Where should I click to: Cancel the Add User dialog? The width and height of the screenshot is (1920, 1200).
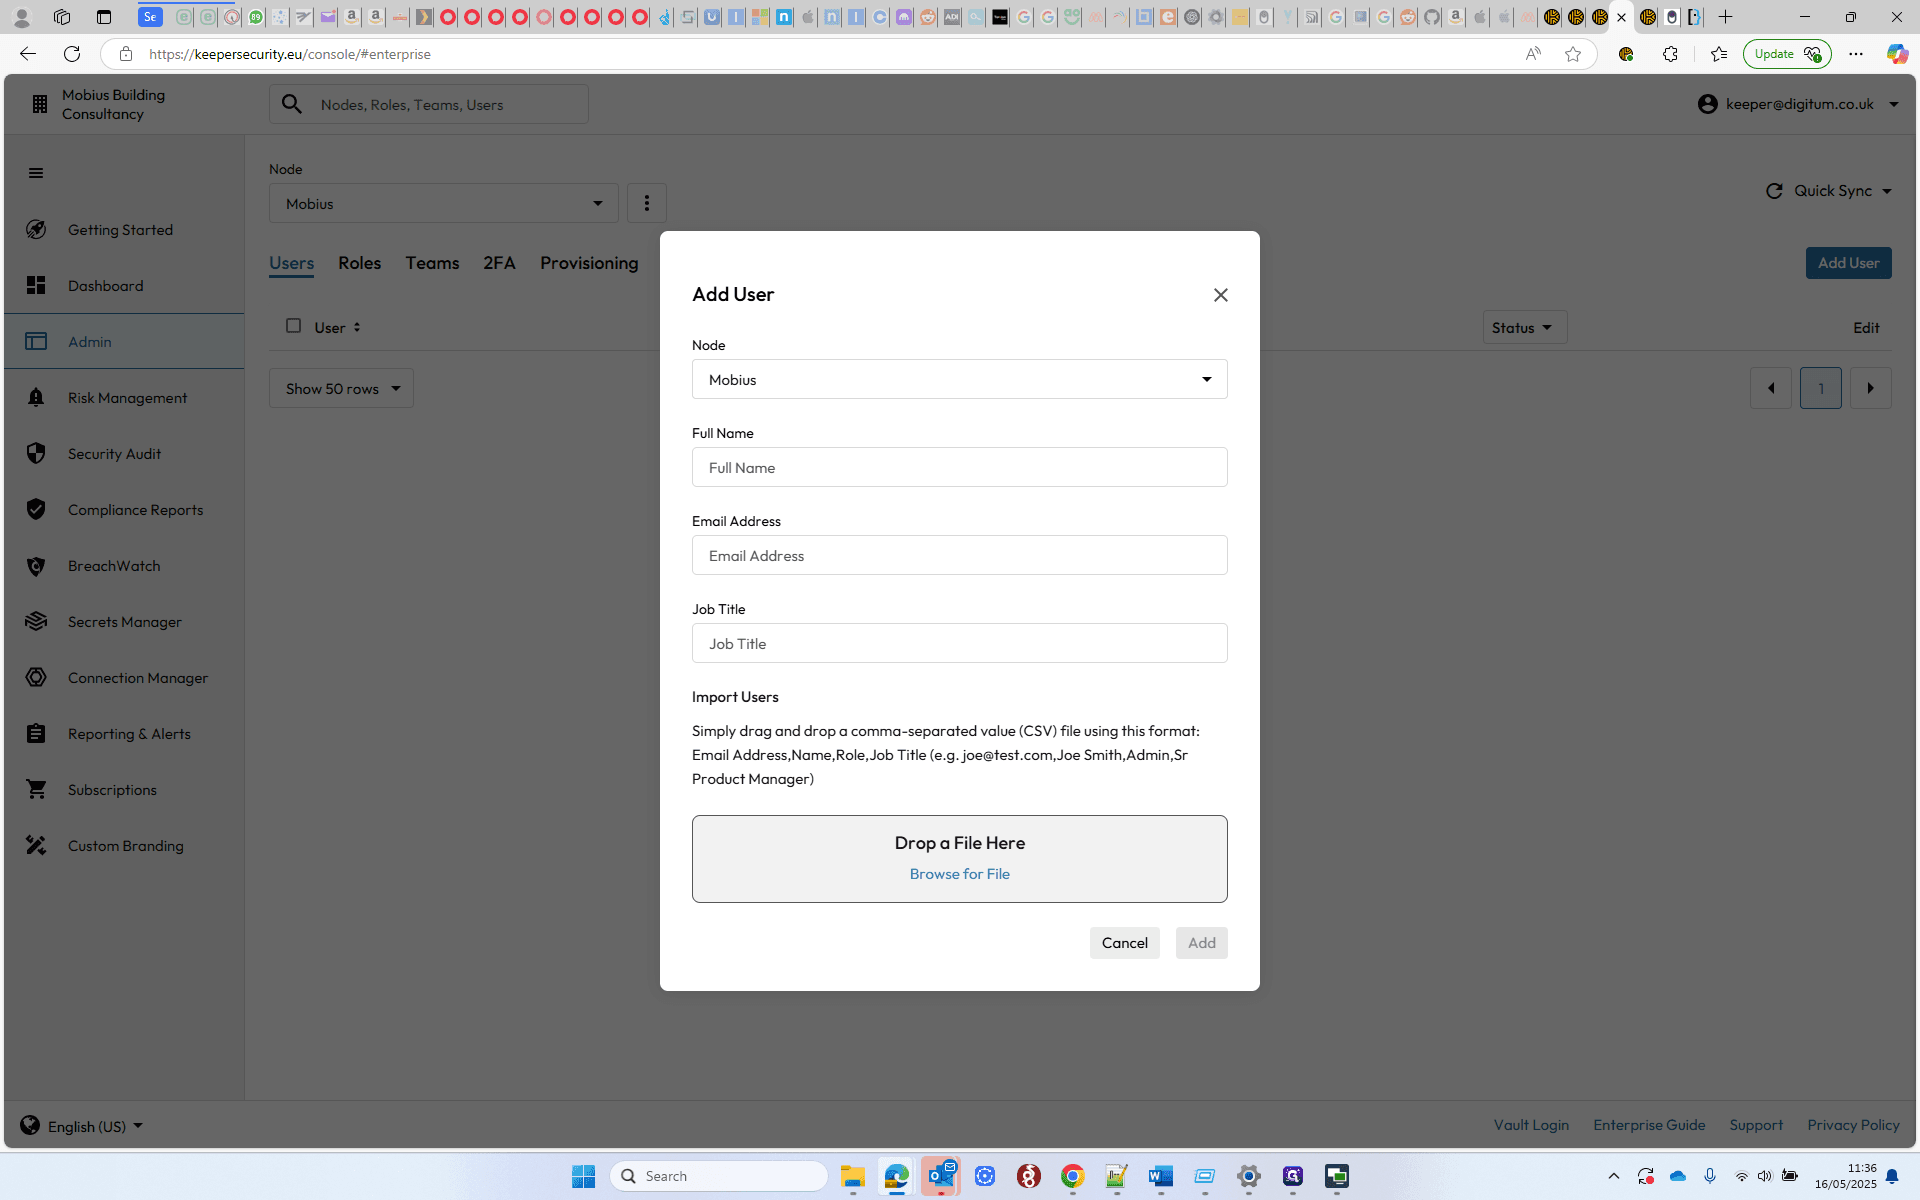1124,943
